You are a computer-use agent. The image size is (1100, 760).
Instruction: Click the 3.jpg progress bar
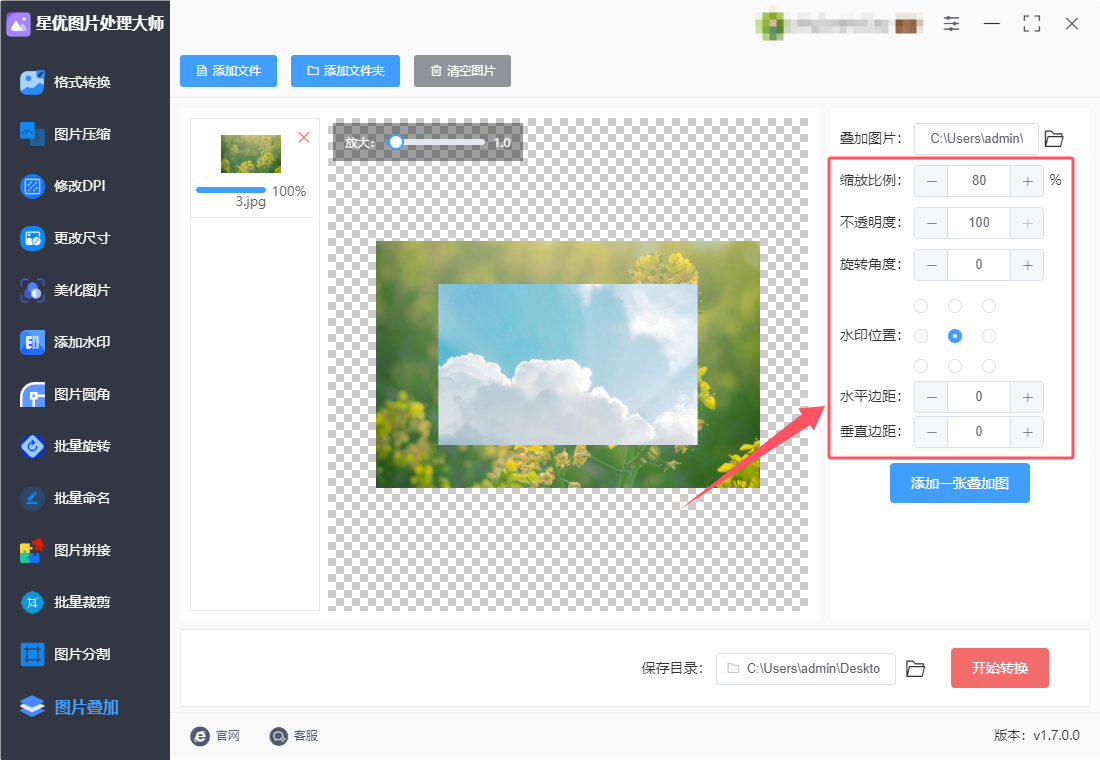click(x=231, y=190)
